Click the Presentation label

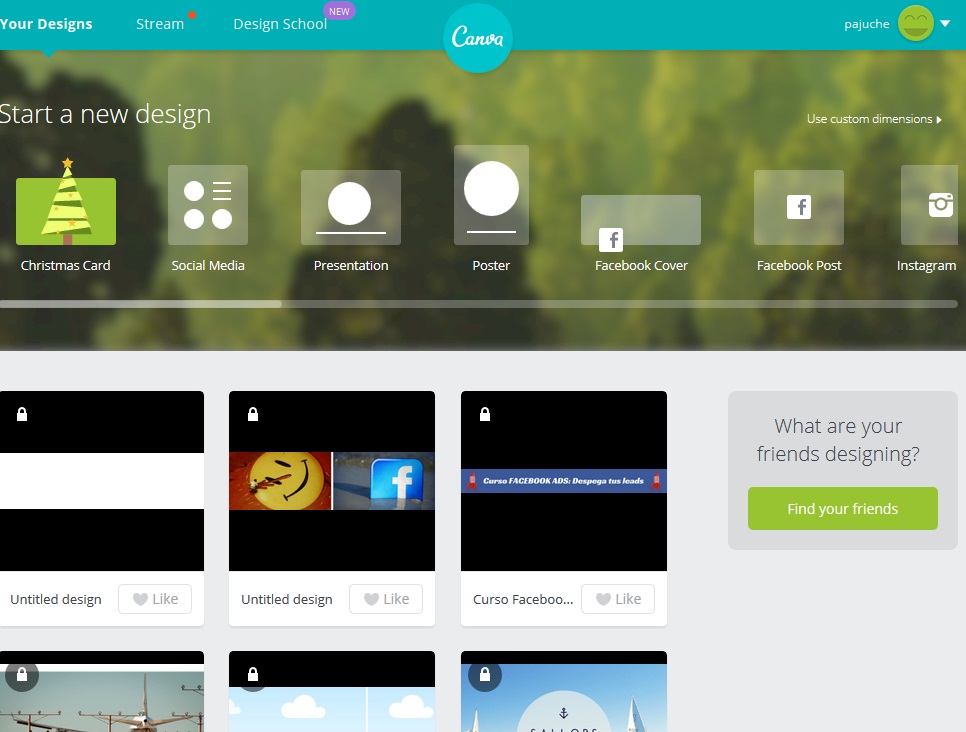click(x=351, y=266)
